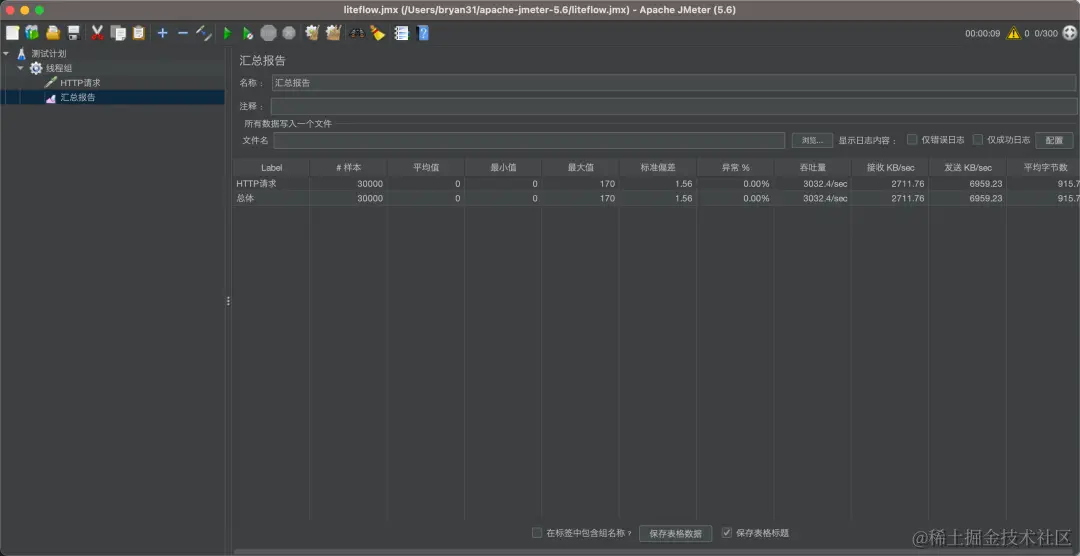Uncheck 保存表格标题 checkbox

pos(727,533)
